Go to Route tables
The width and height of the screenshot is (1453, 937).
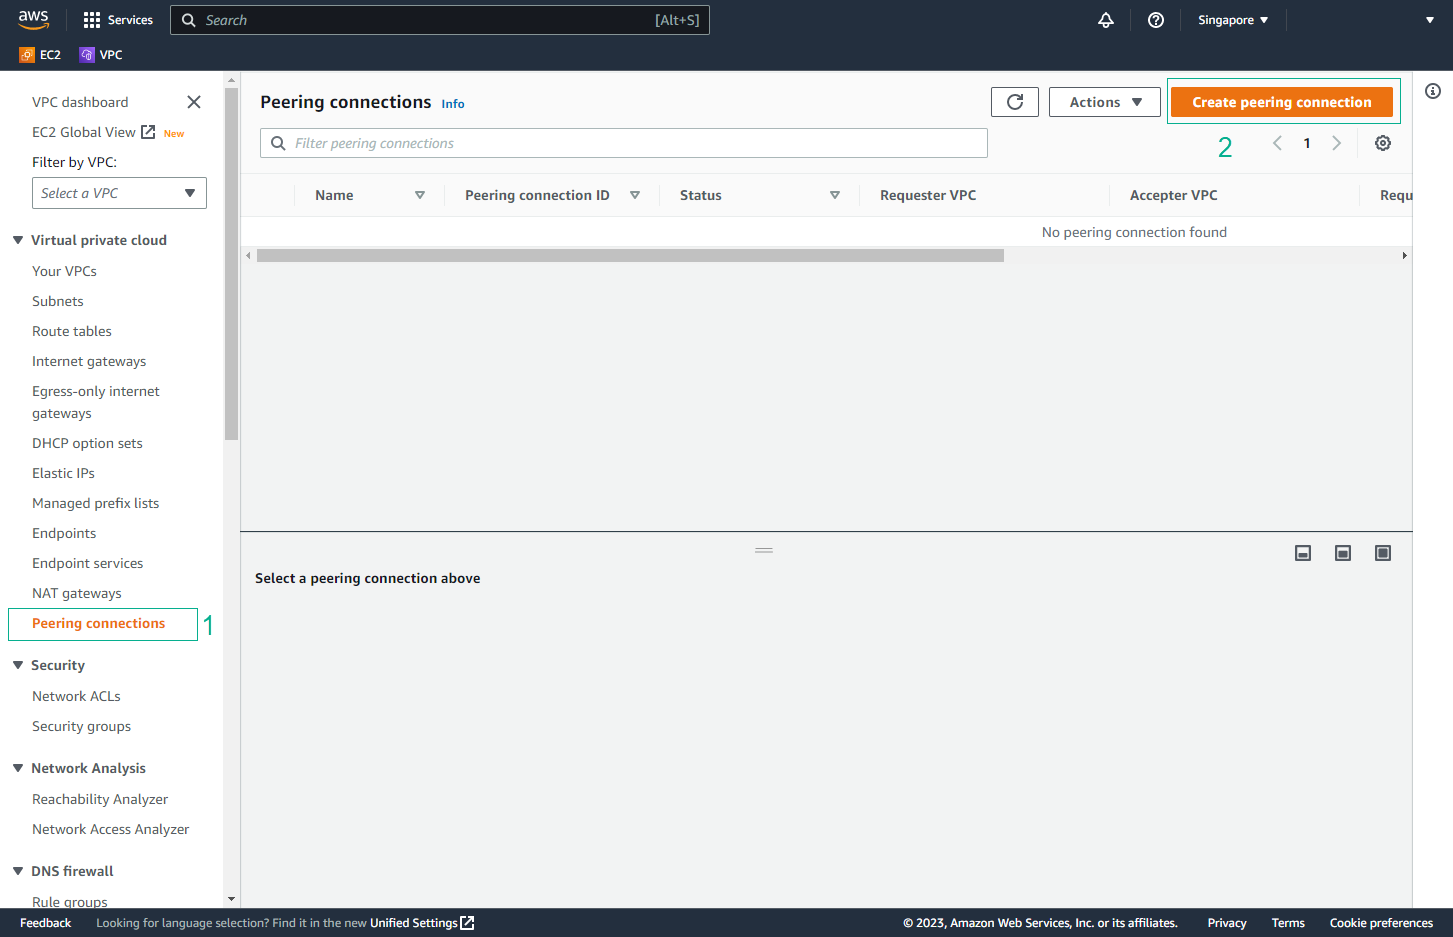pos(72,331)
